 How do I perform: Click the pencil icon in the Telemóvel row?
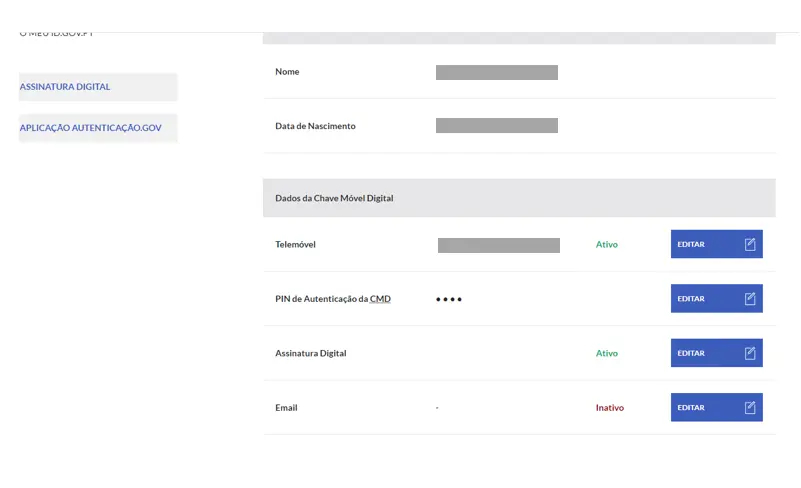point(750,244)
